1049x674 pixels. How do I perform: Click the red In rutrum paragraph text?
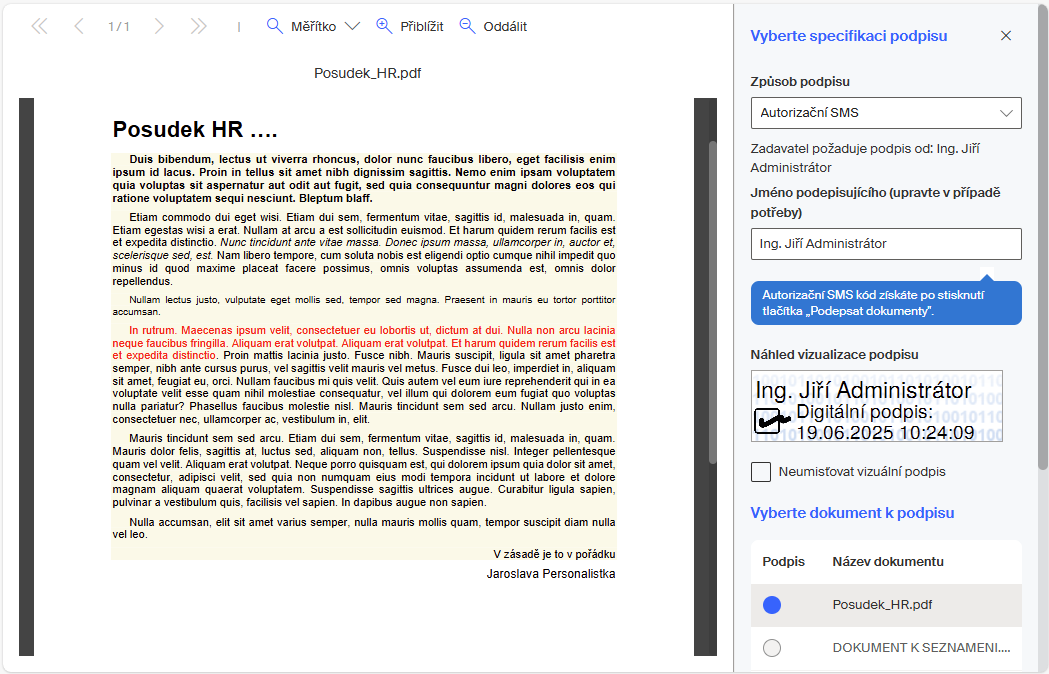point(364,343)
